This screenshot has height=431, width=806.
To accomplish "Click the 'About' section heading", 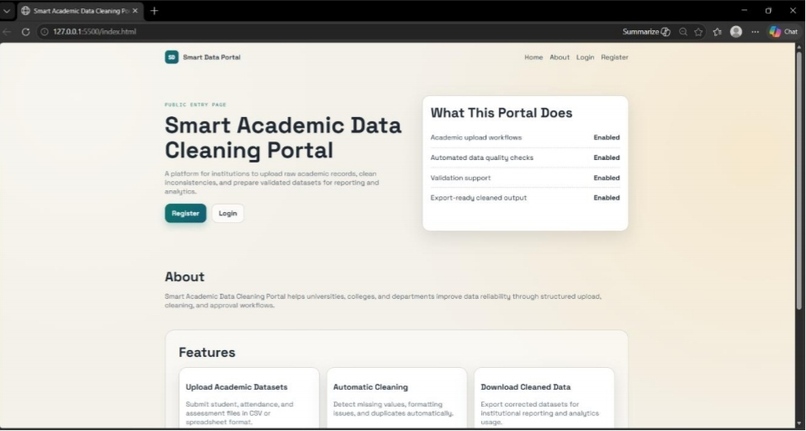I will [x=185, y=277].
